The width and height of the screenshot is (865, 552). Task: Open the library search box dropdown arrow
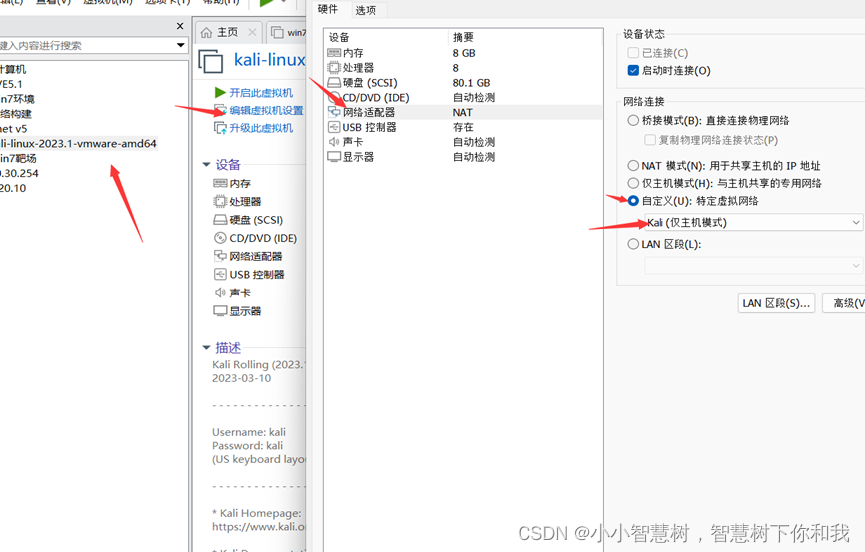tap(180, 45)
